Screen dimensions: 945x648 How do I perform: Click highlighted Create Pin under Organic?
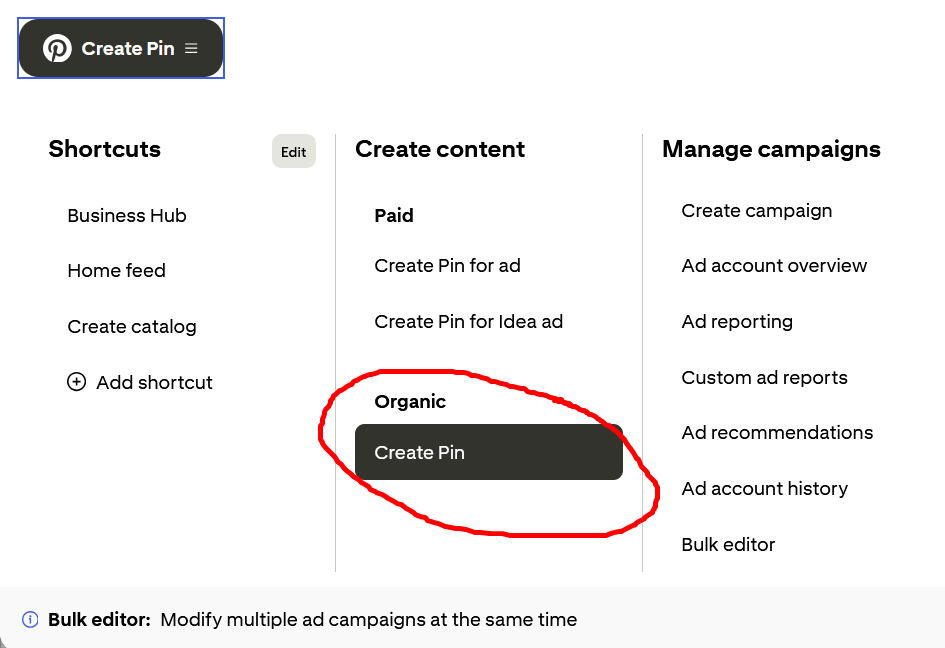click(x=488, y=452)
